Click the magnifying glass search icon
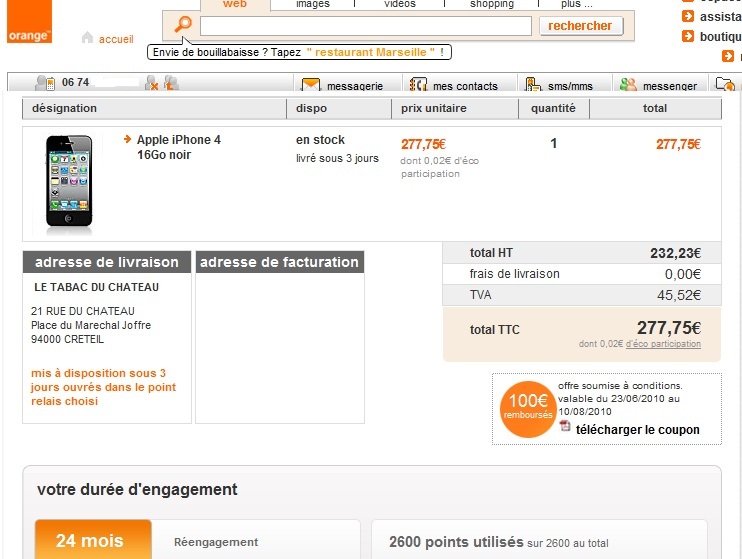Viewport: 742px width, 559px height. 183,24
